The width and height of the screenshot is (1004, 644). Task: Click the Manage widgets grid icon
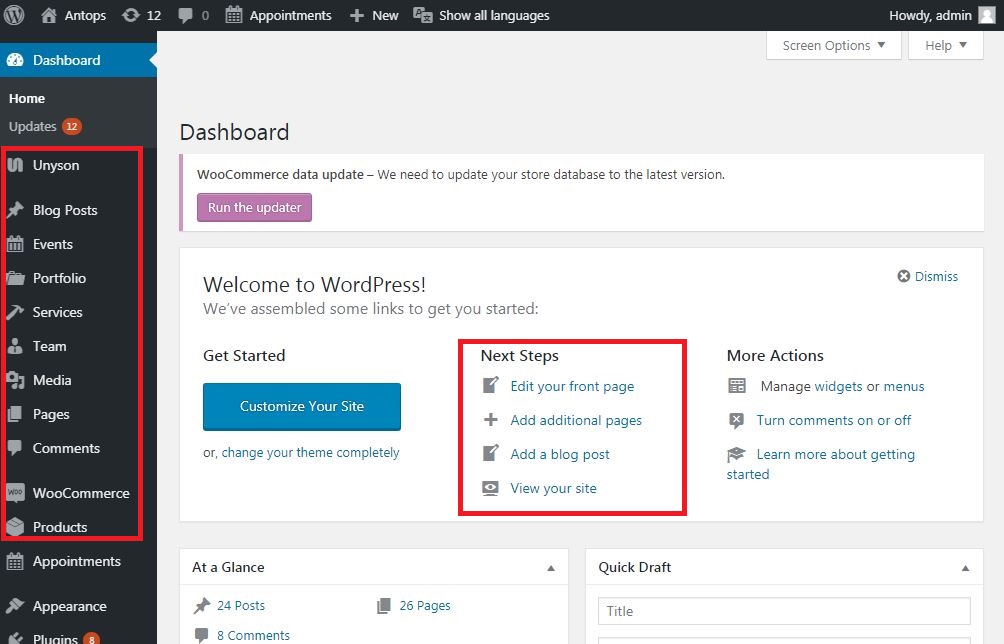[737, 386]
